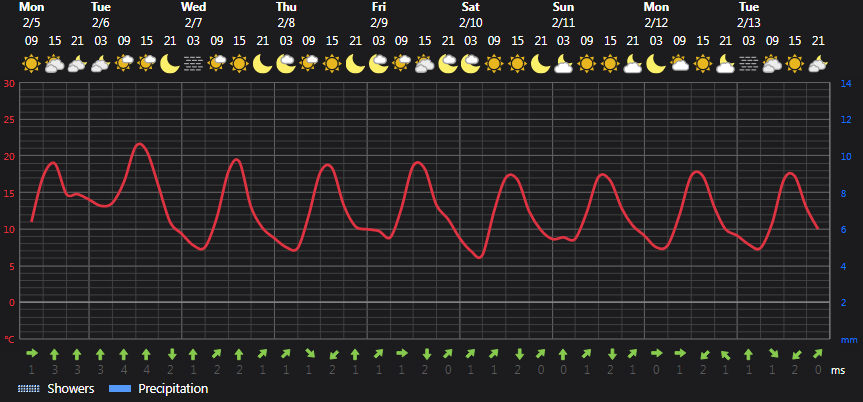Select the Wed 2/7 day header
Image resolution: width=863 pixels, height=402 pixels.
click(193, 15)
